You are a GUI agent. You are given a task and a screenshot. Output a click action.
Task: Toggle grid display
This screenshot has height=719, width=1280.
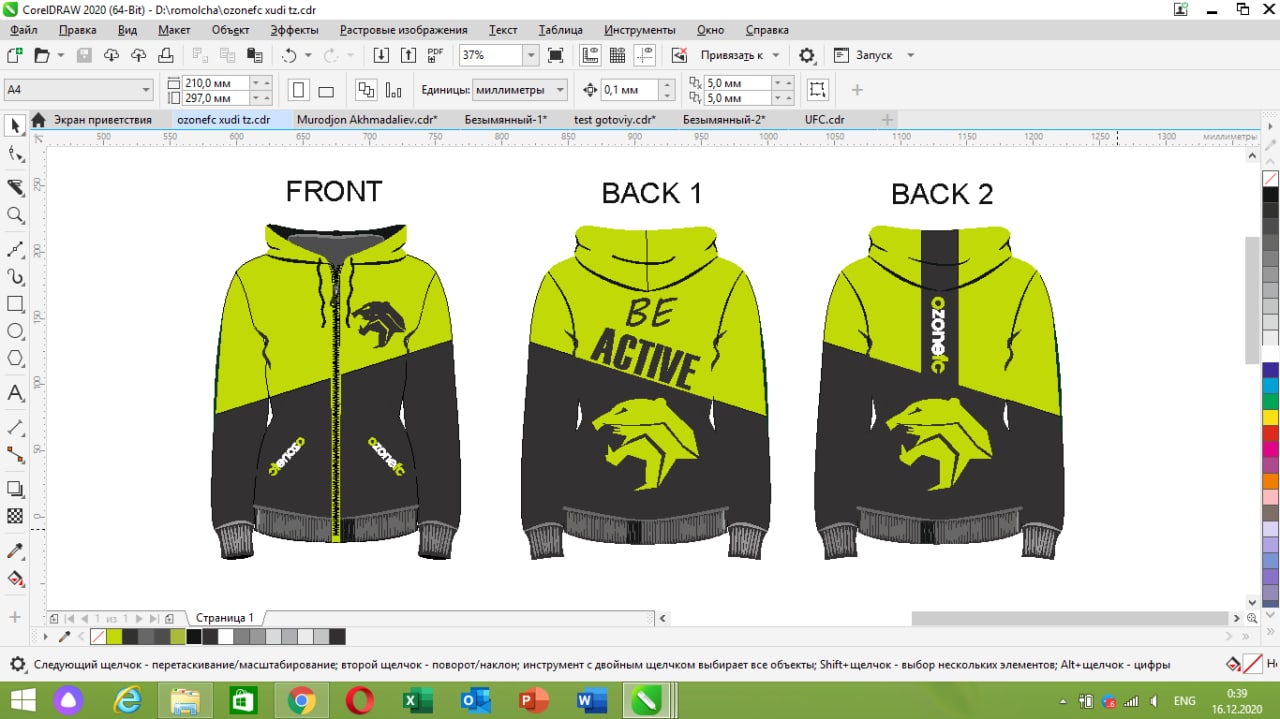click(617, 55)
